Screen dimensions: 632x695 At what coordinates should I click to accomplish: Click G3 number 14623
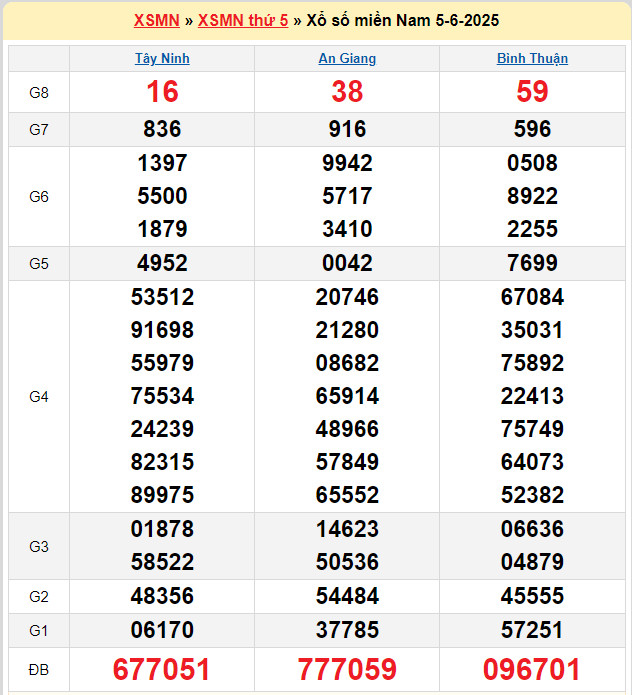pyautogui.click(x=347, y=529)
